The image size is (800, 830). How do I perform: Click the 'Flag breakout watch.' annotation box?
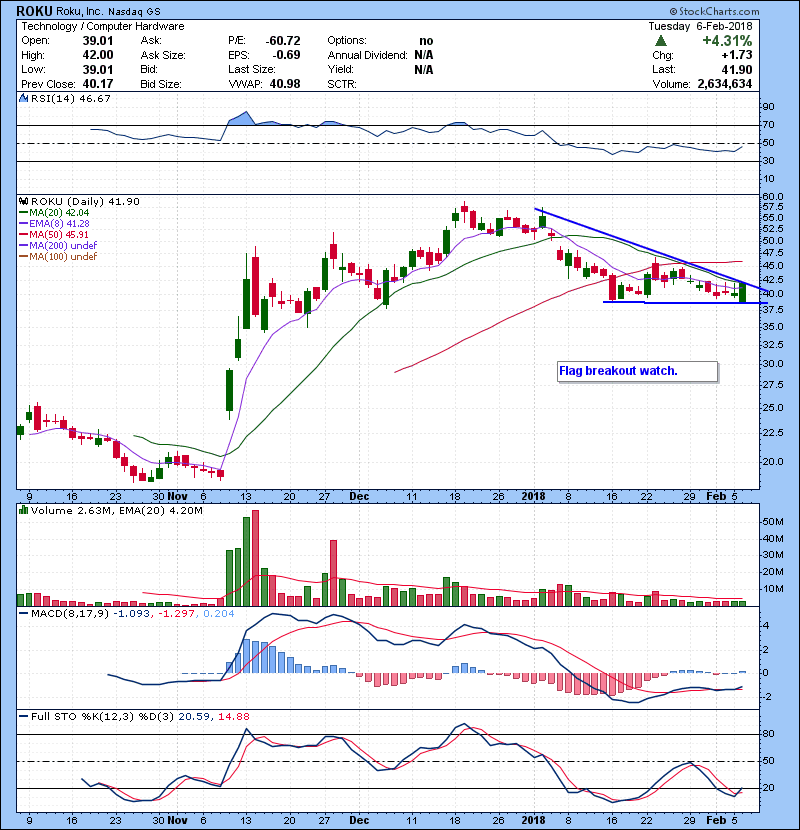637,371
